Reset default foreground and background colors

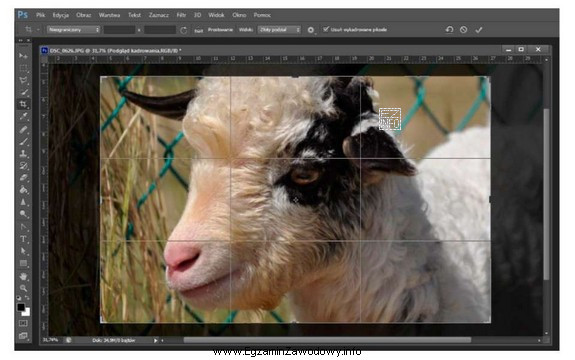pyautogui.click(x=19, y=298)
